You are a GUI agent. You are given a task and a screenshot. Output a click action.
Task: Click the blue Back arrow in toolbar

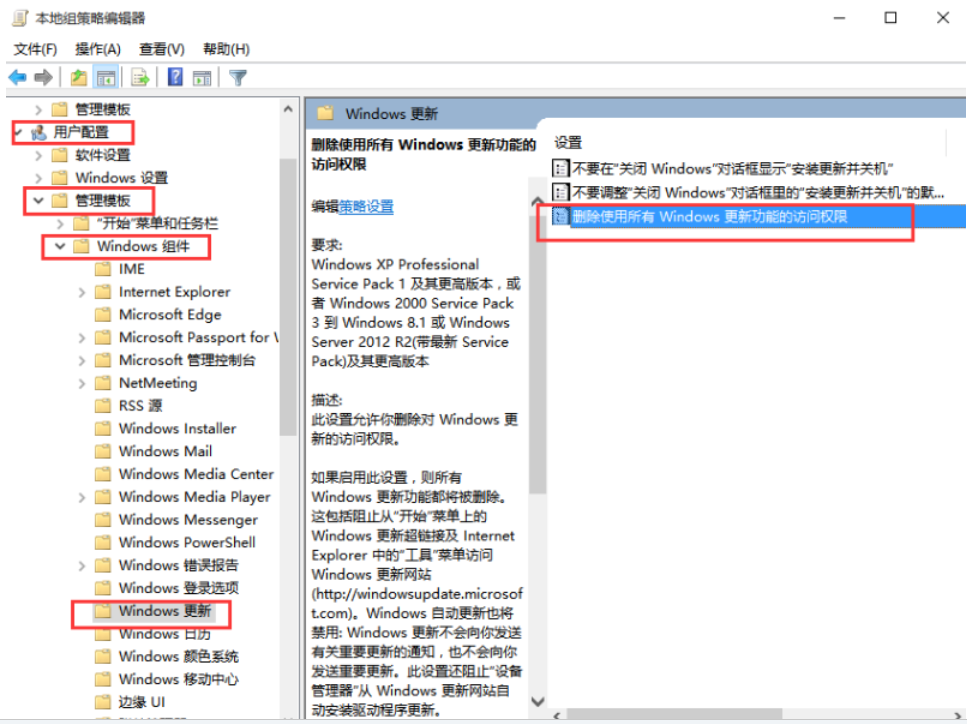17,77
